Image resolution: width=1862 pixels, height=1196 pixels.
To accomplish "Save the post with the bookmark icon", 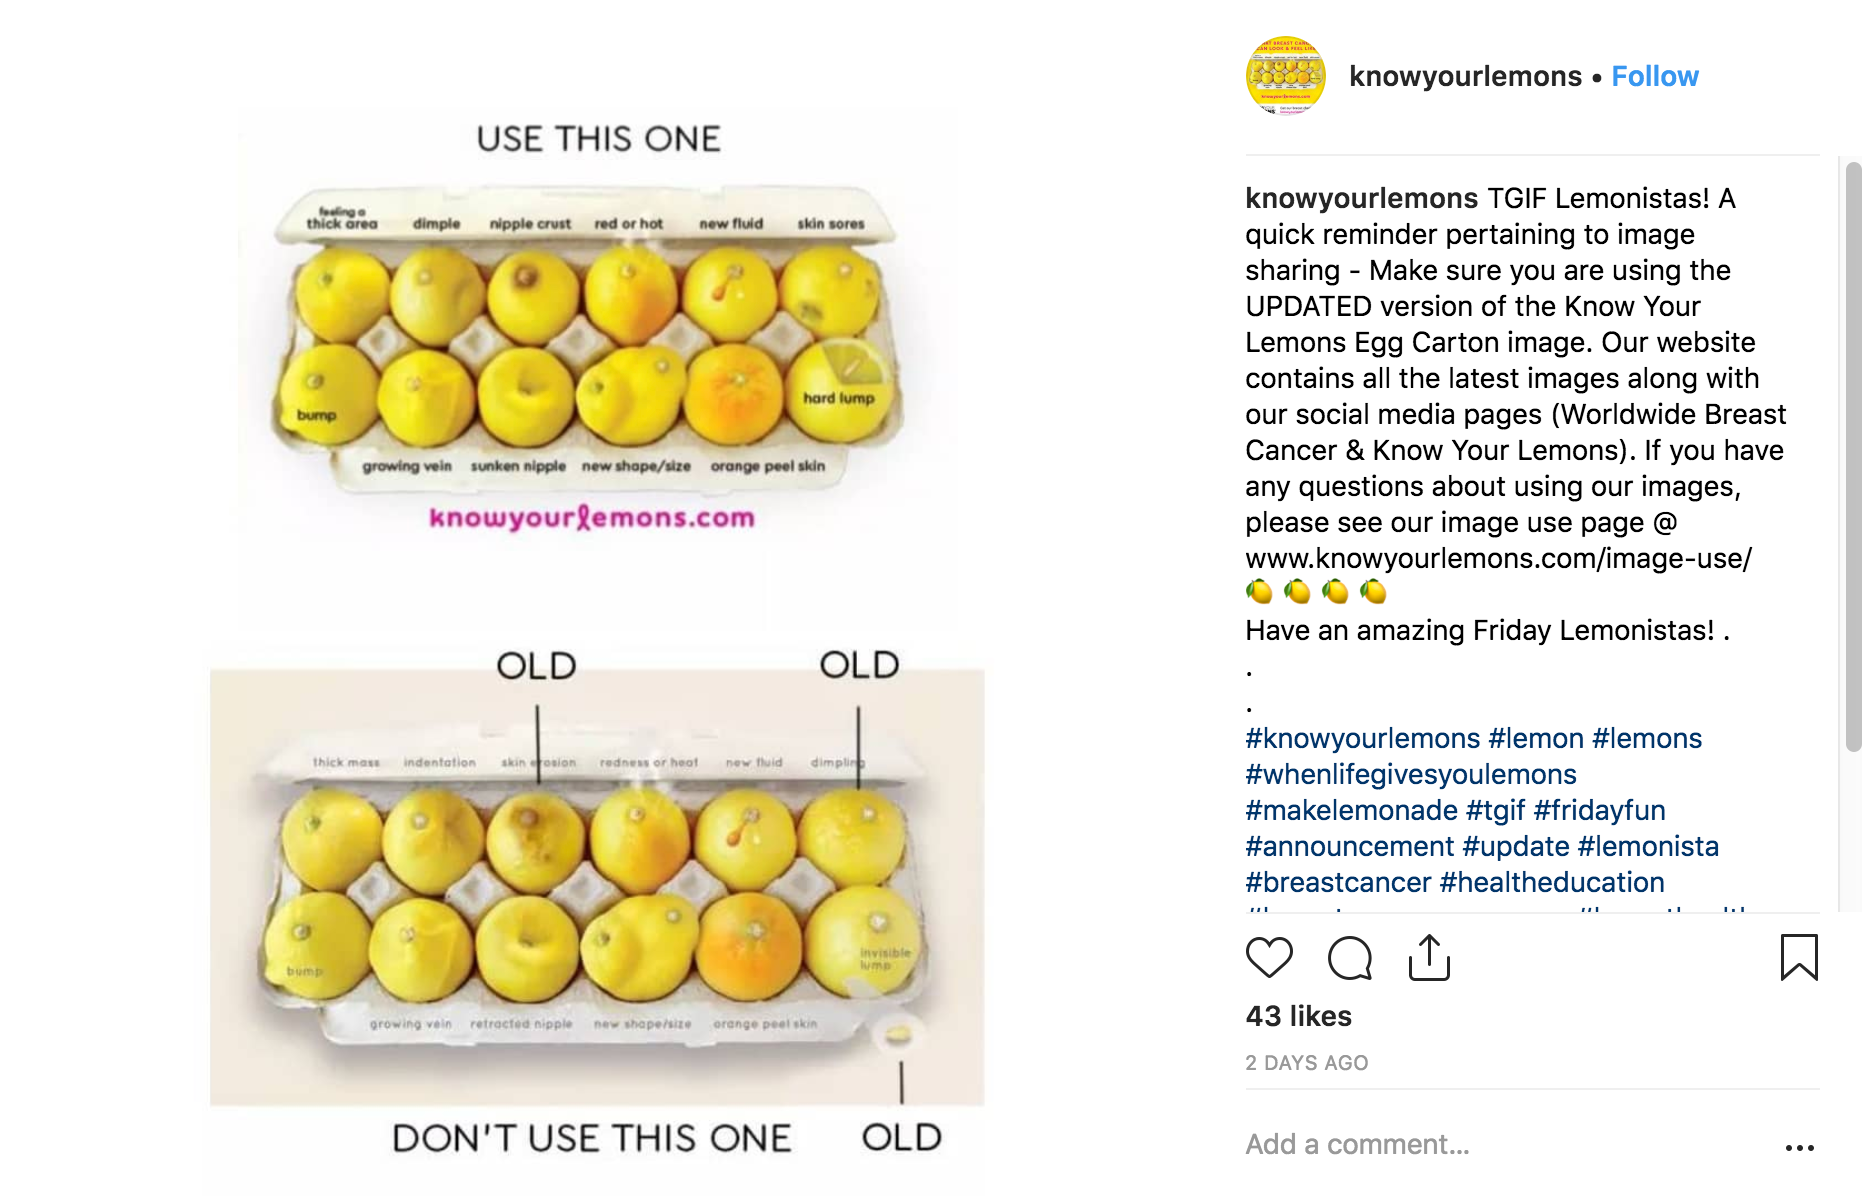I will click(1797, 958).
